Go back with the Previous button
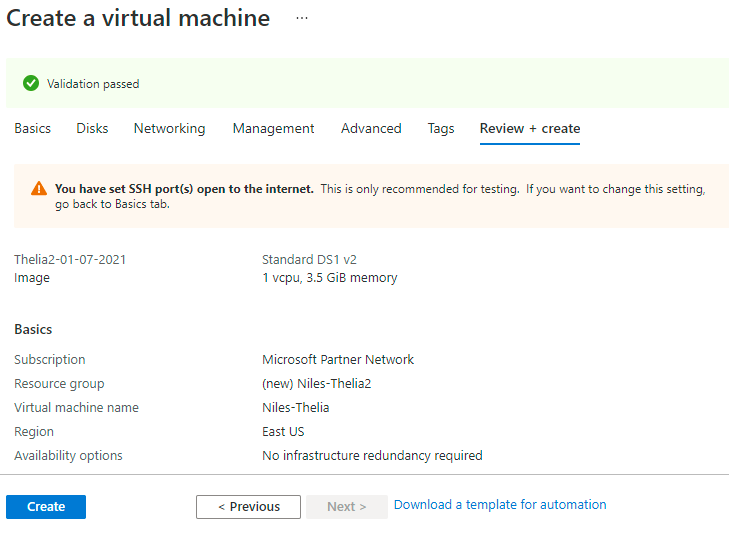The image size is (729, 540). coord(248,507)
